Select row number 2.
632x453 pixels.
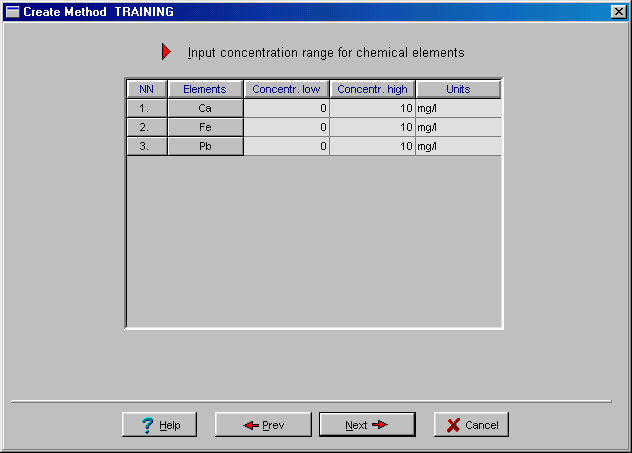tap(147, 127)
